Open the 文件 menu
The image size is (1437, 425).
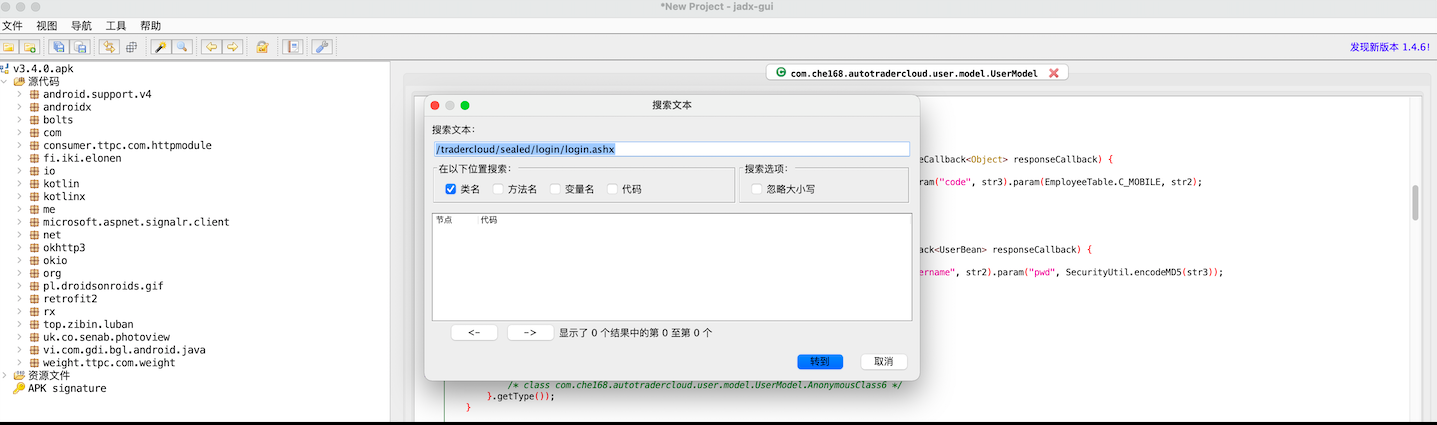[12, 26]
